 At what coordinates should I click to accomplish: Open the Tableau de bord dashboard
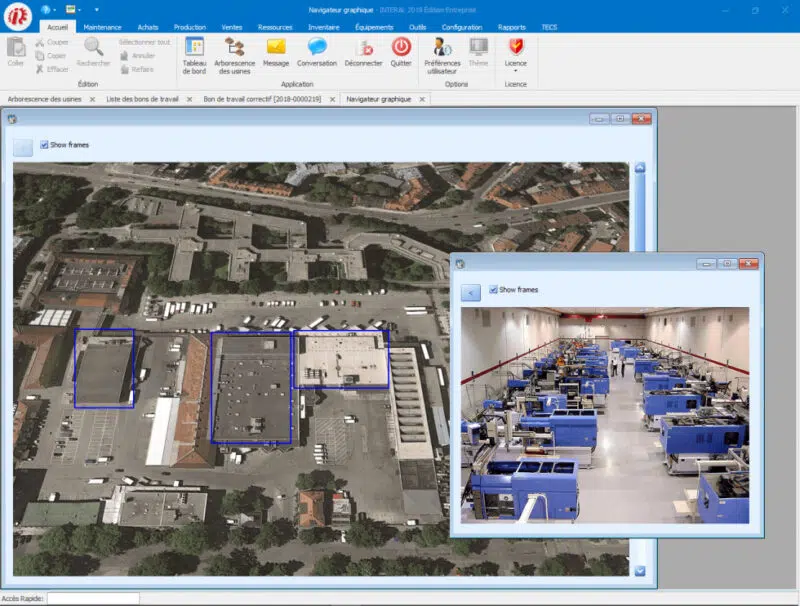click(x=194, y=54)
